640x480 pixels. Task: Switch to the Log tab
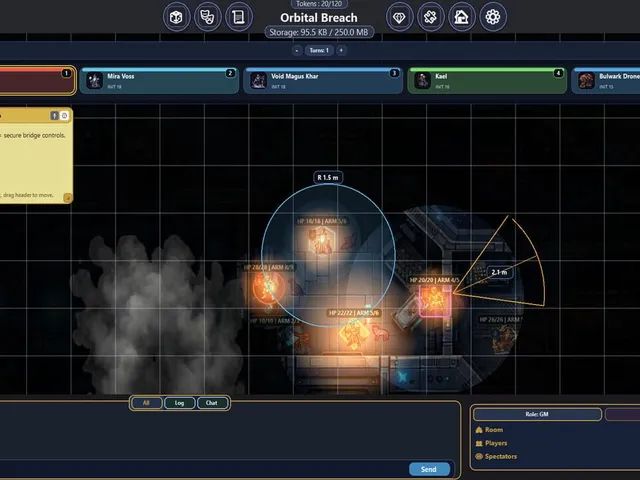tap(180, 403)
